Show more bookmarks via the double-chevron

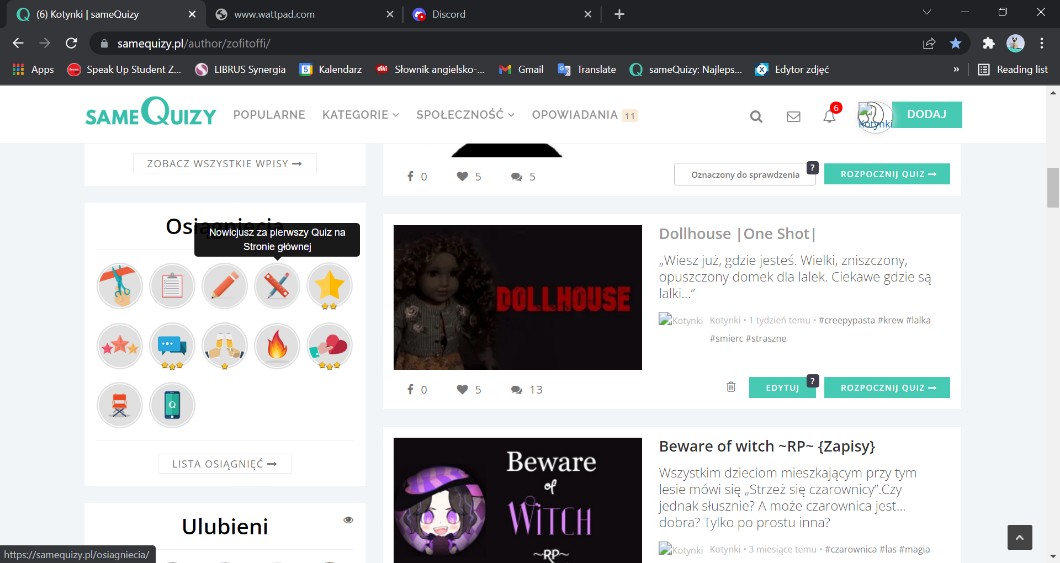(x=956, y=70)
